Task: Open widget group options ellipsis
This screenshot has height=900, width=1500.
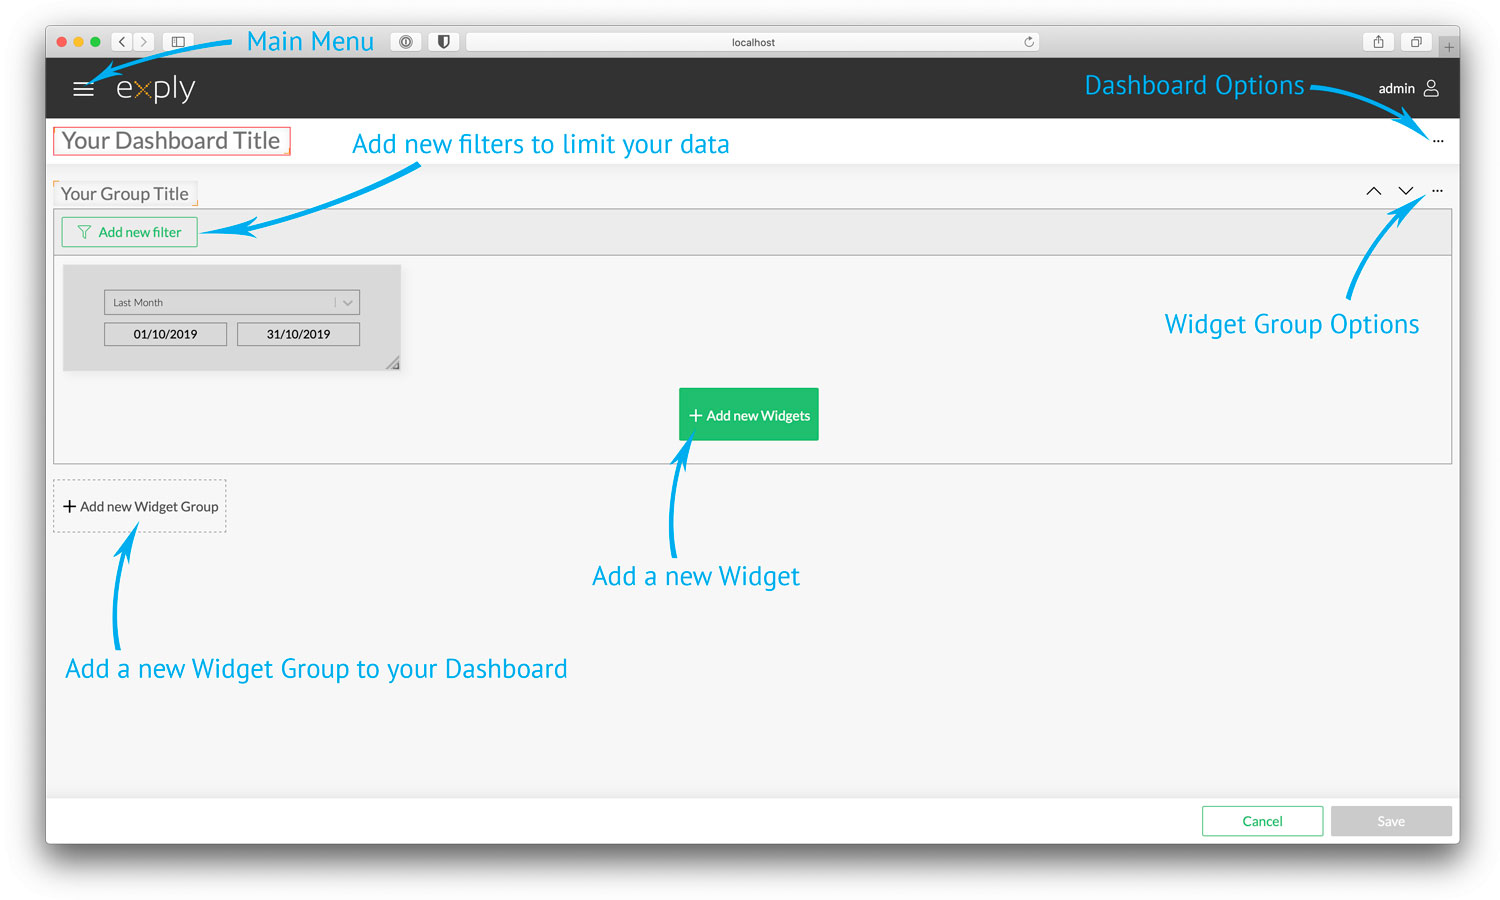Action: point(1437,190)
